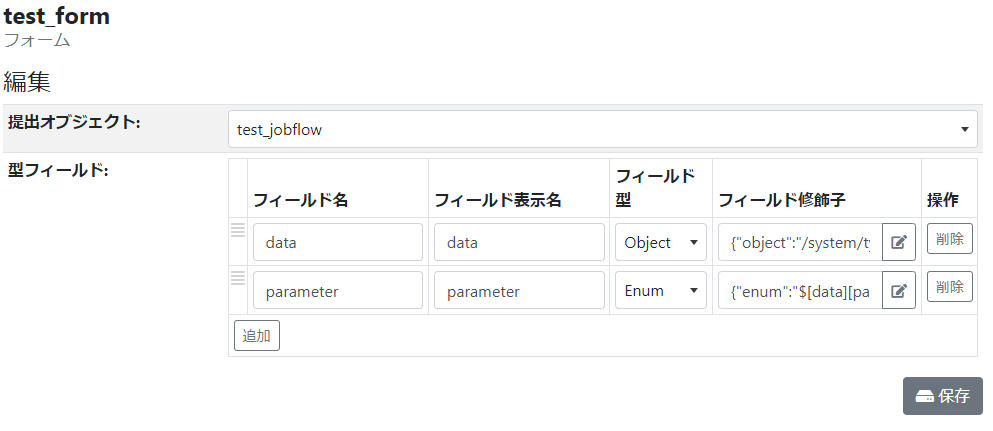Click the modifier text starting with {"enum"

click(800, 291)
